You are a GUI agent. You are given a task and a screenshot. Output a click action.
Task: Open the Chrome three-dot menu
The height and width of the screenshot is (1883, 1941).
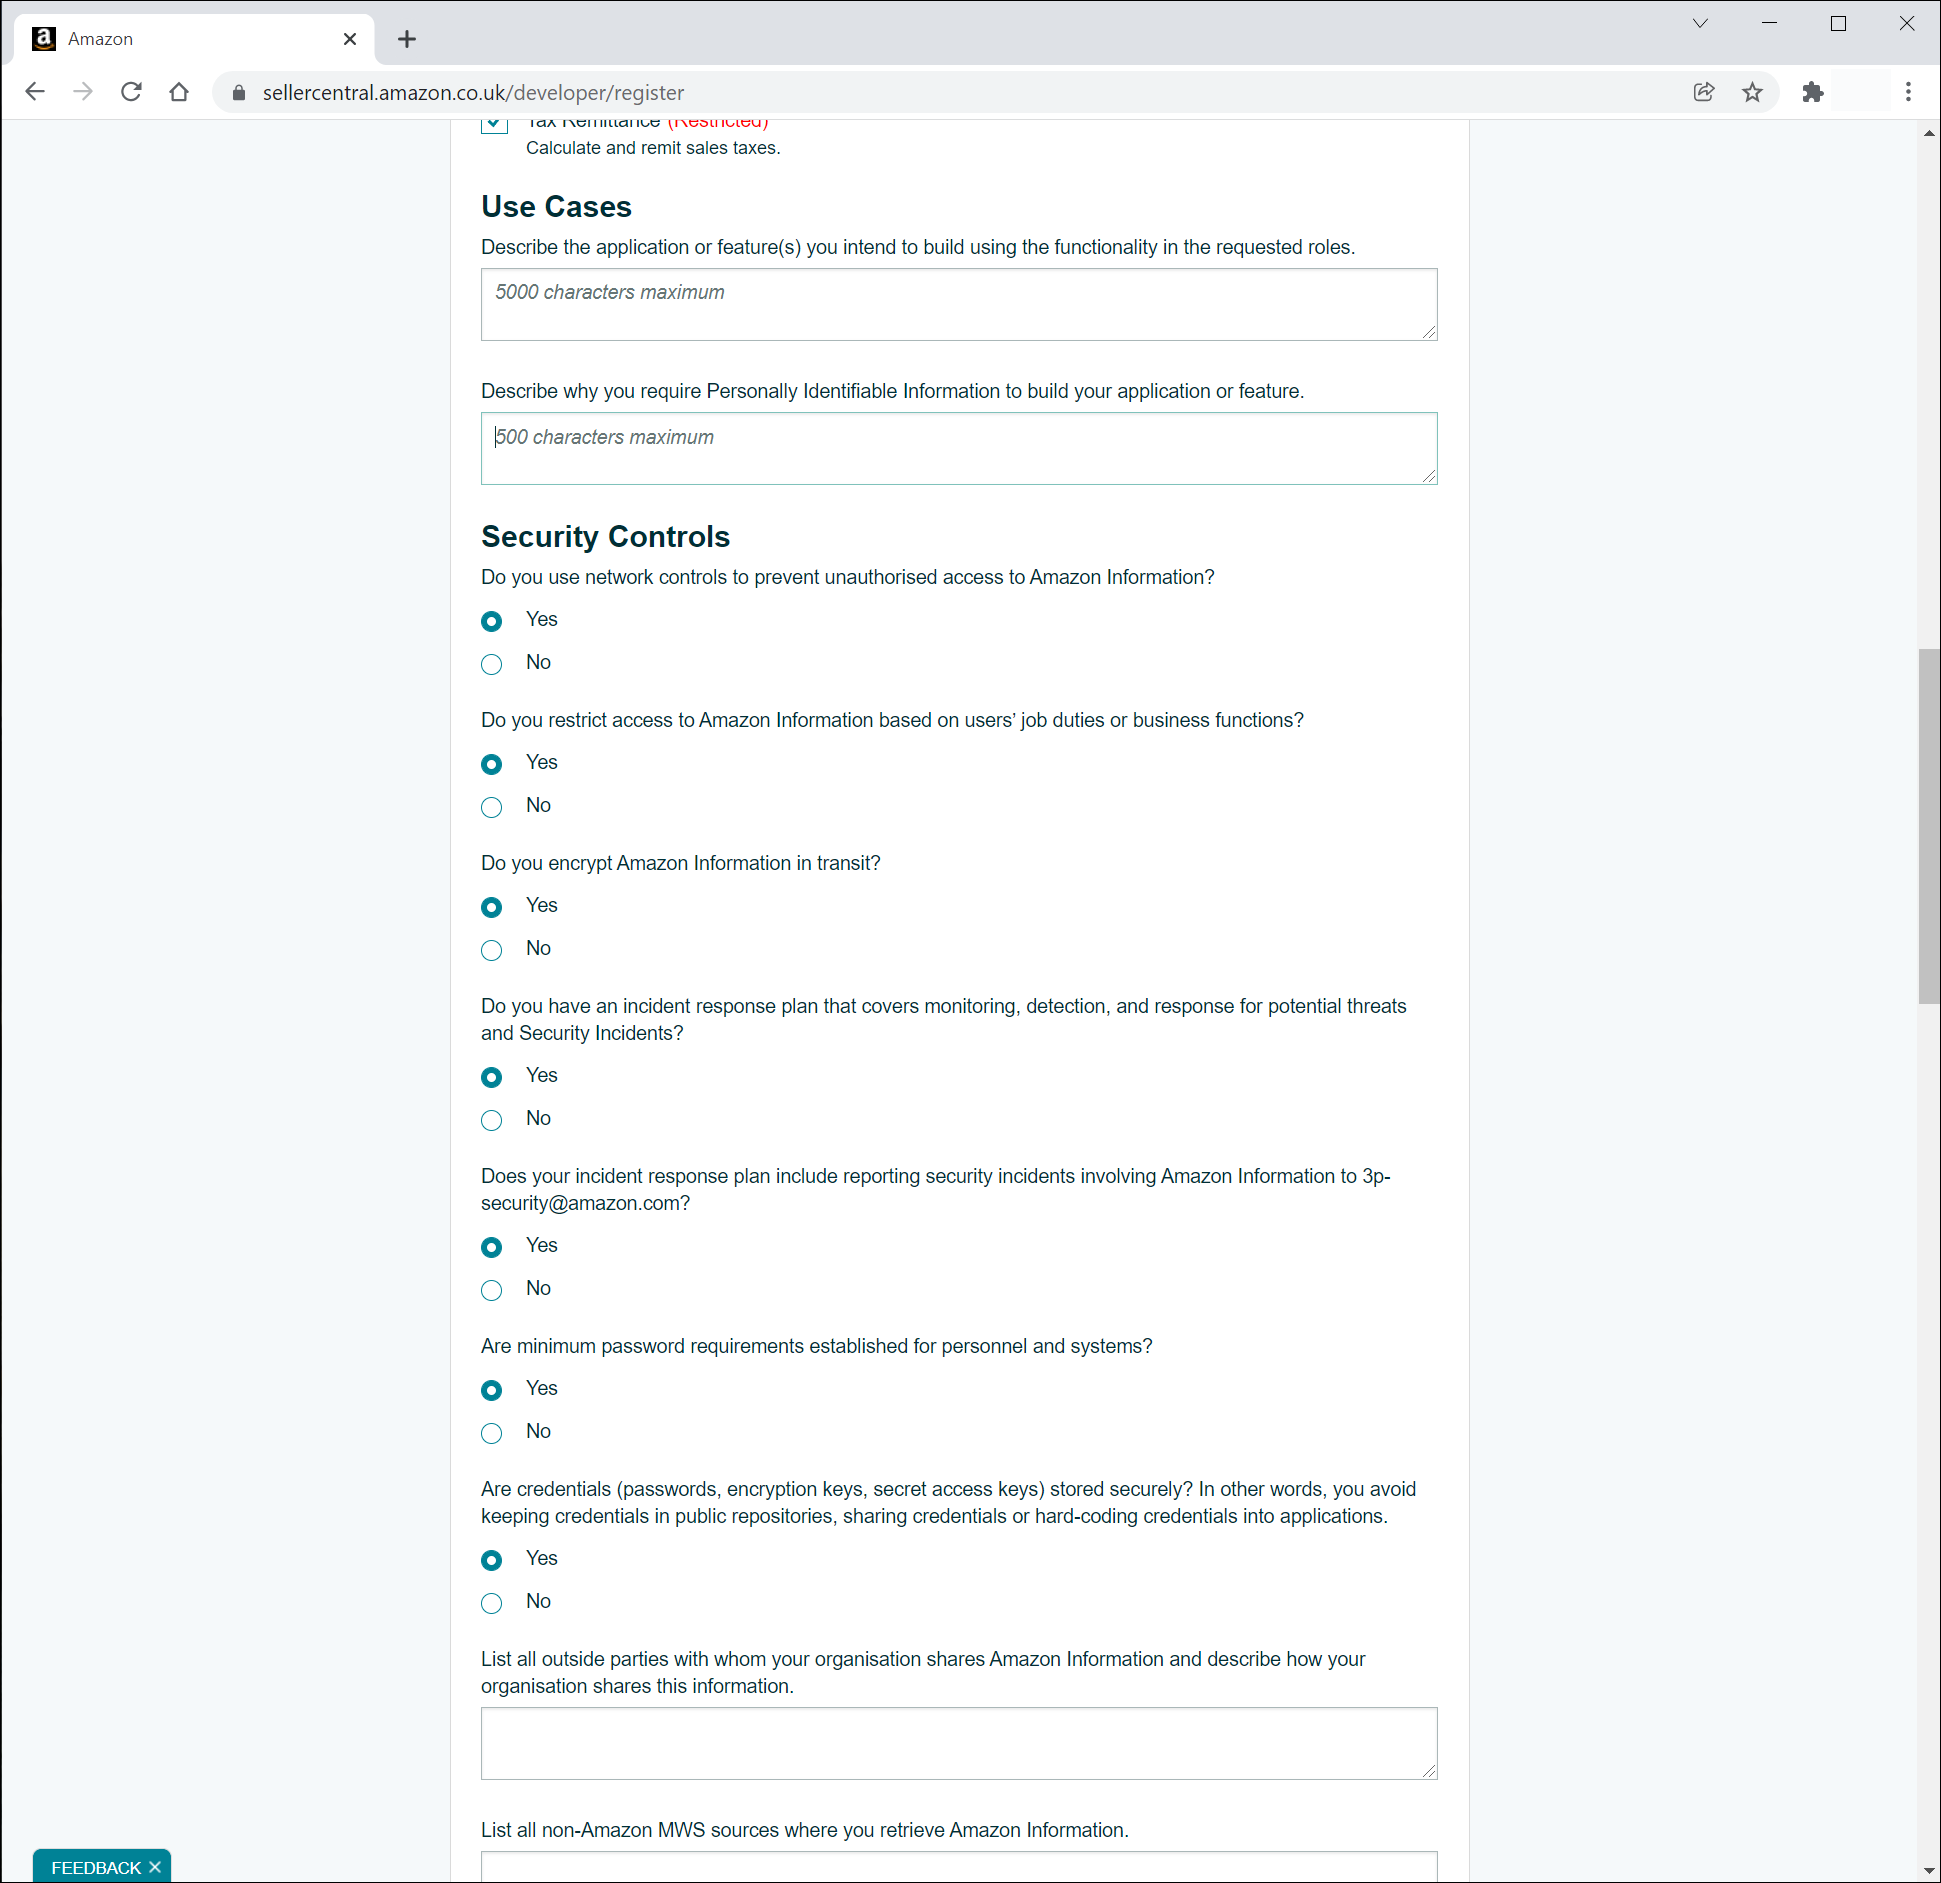[x=1908, y=92]
